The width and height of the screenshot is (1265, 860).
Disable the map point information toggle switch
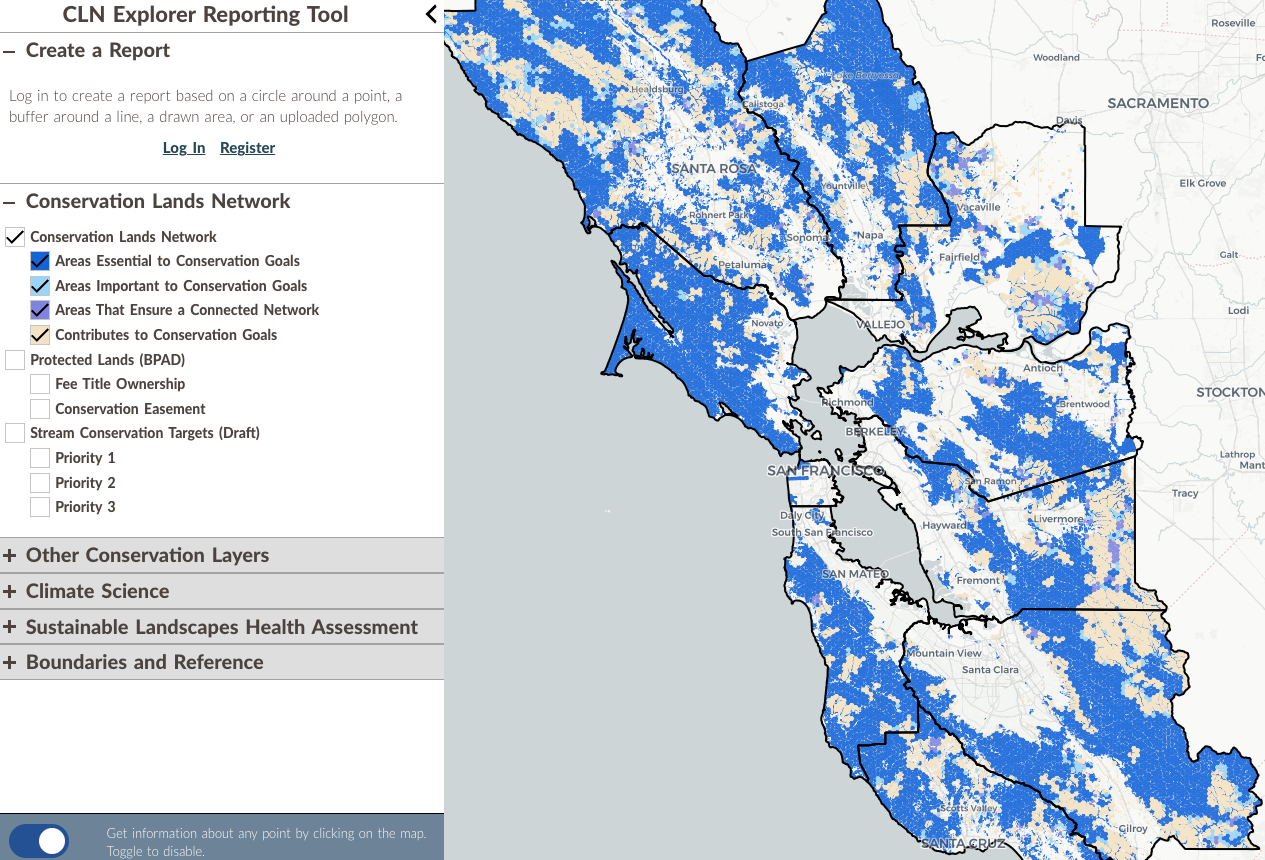click(40, 841)
